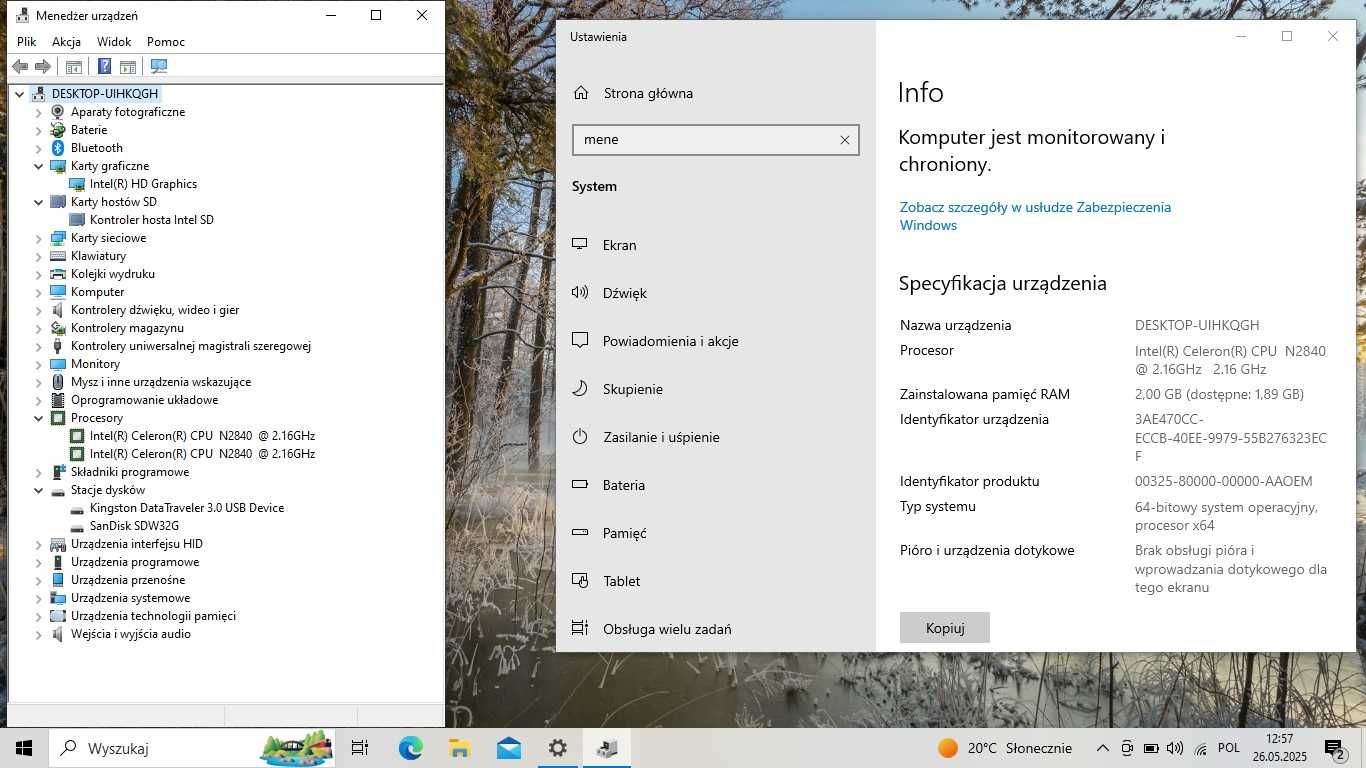Screen dimensions: 1366x768
Task: Expand the Klawiatury category
Action: (39, 256)
